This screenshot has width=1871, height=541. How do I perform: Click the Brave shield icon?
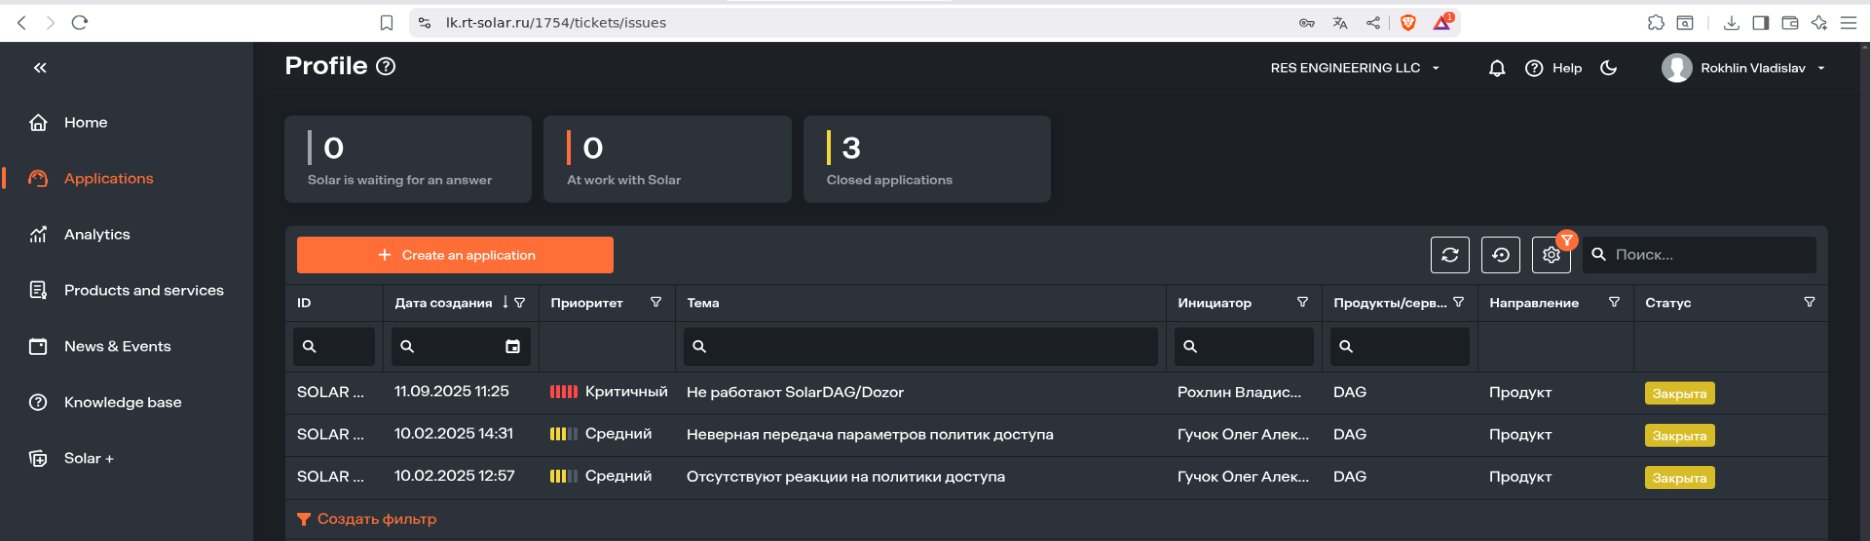click(1408, 22)
